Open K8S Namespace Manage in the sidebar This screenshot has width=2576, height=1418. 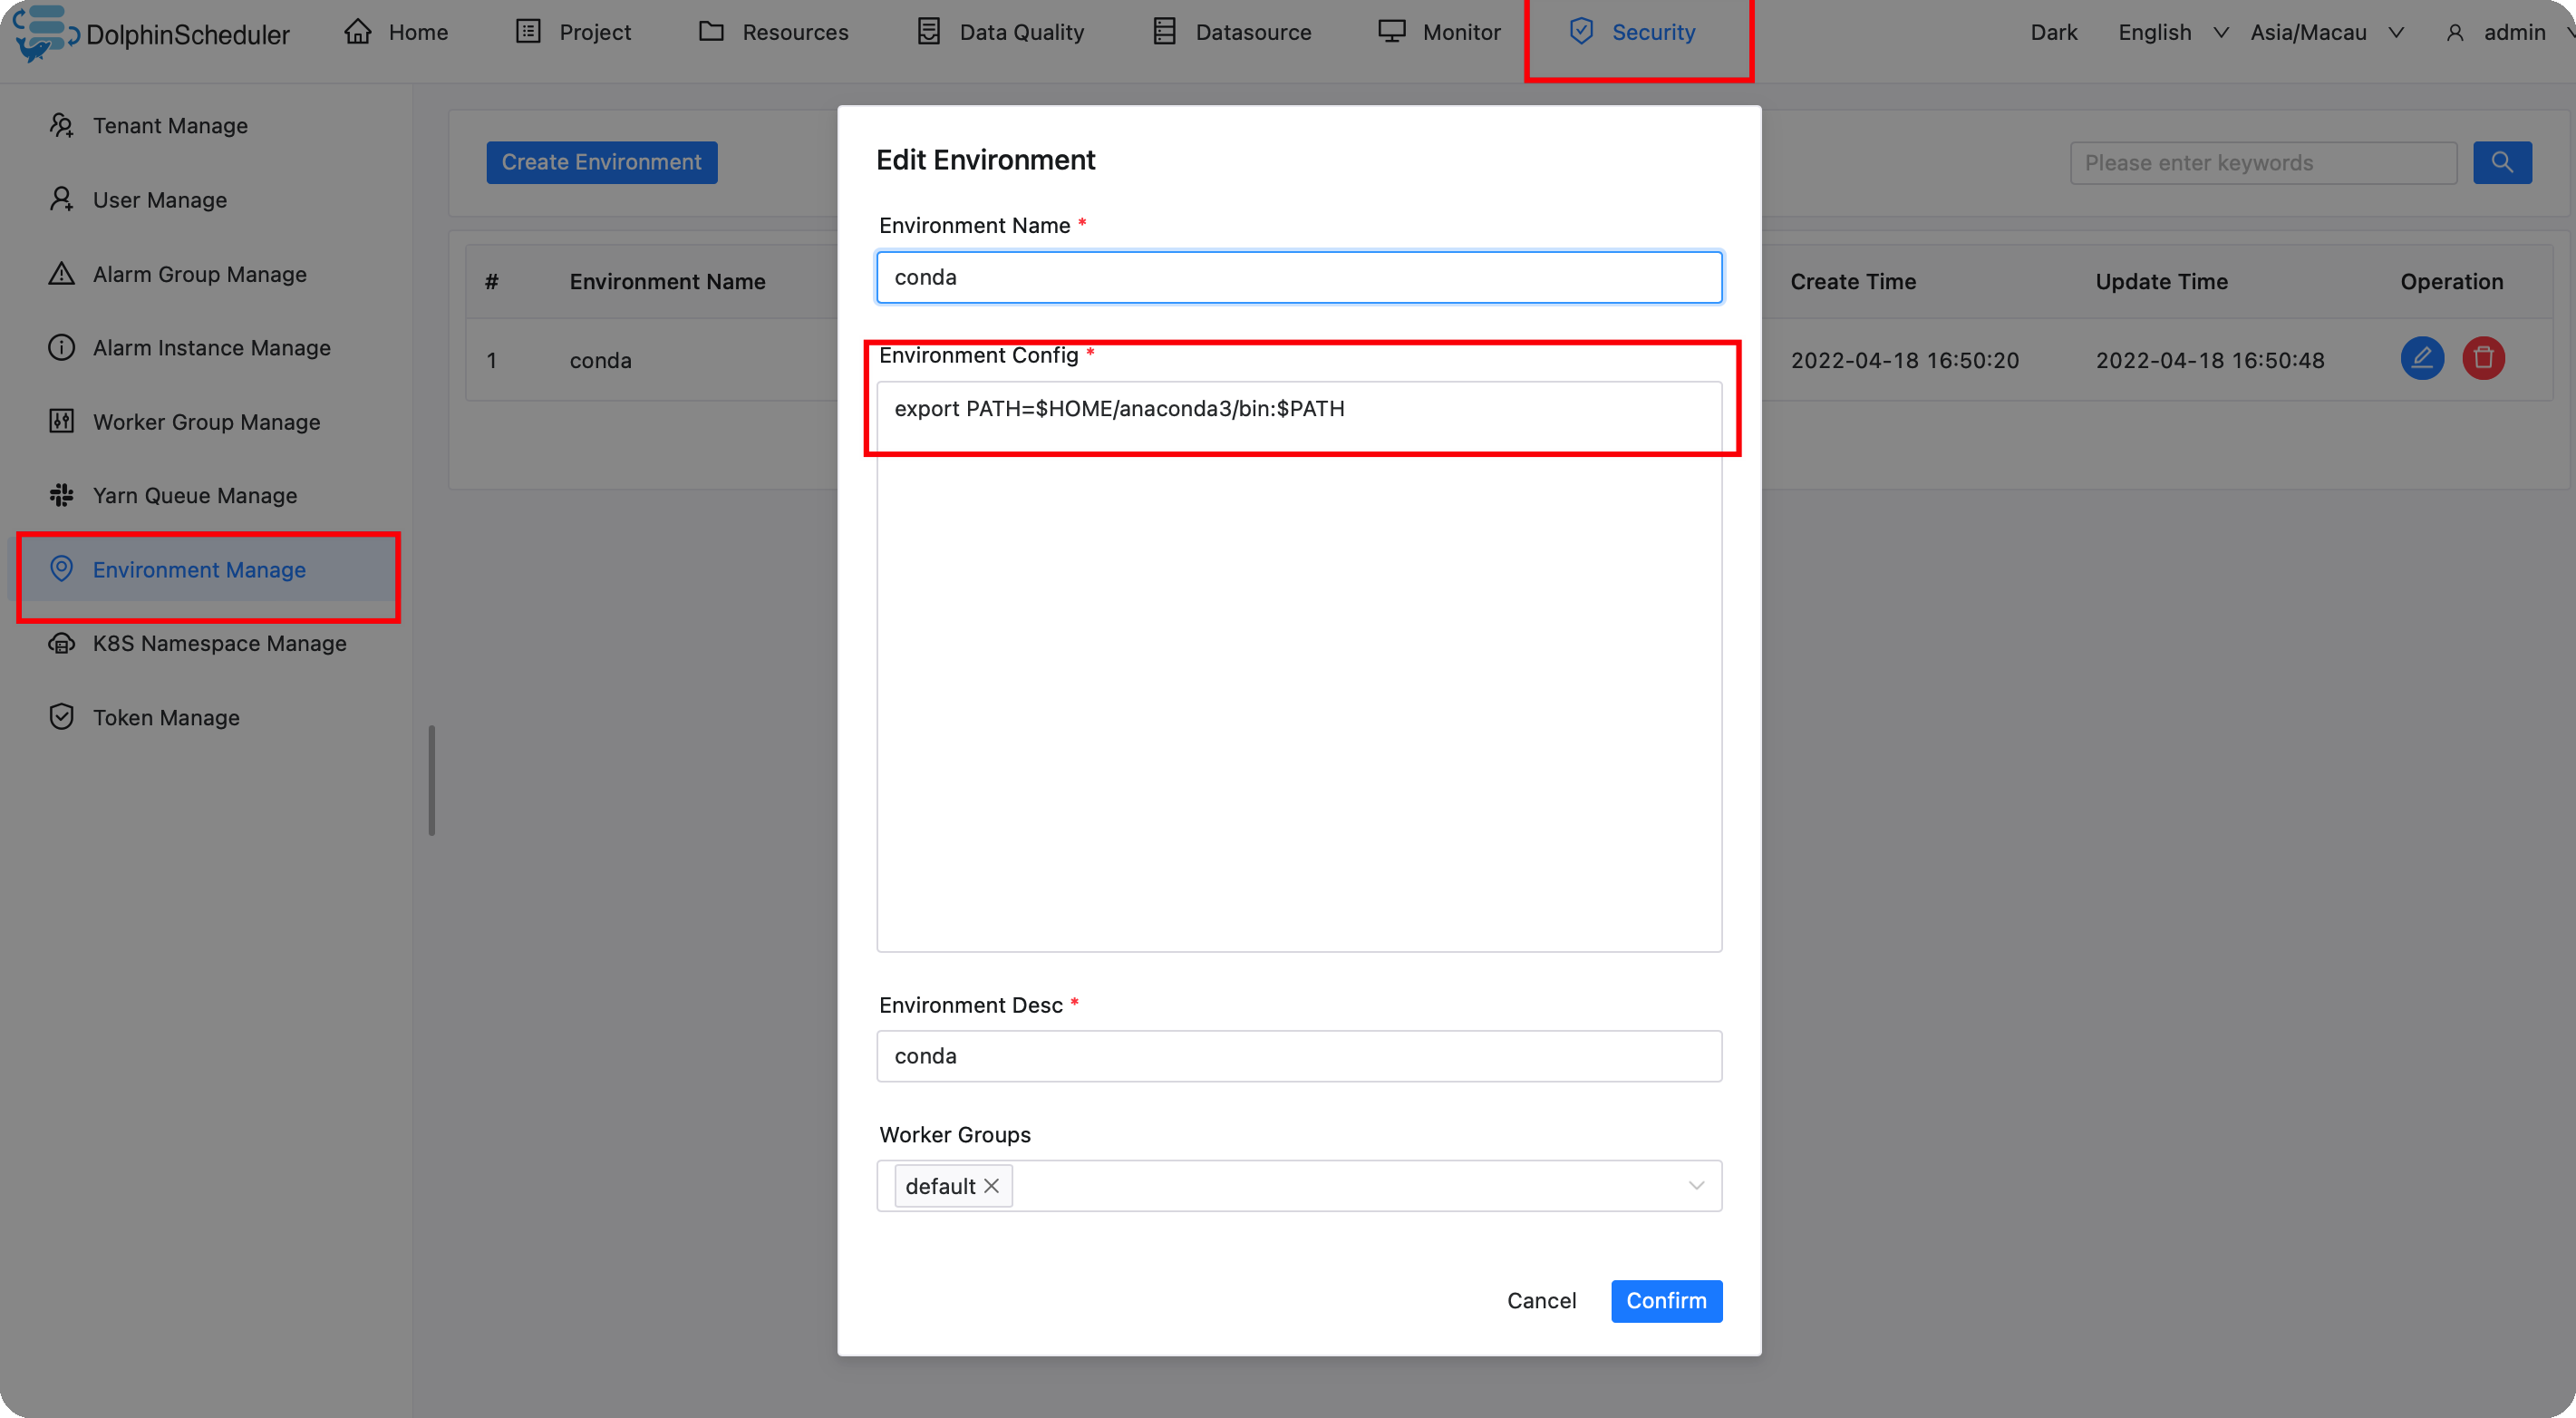tap(219, 644)
